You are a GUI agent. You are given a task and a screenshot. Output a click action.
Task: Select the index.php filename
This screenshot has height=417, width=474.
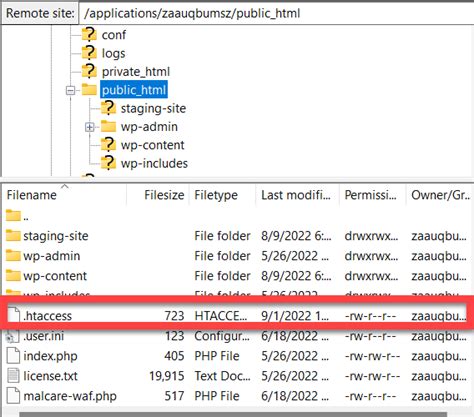tap(50, 356)
